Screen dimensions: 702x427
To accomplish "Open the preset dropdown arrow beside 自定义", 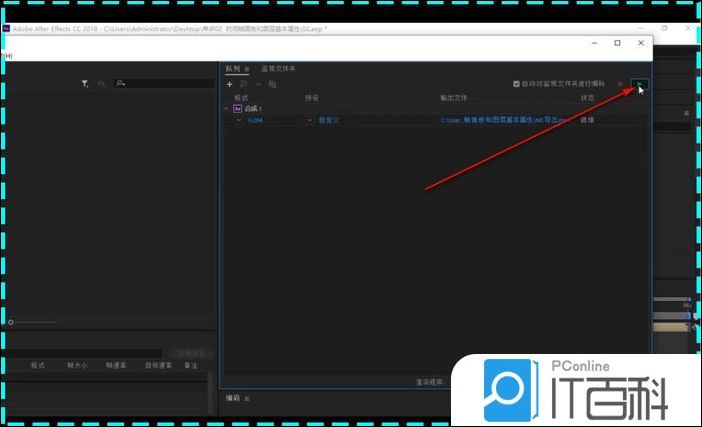I will (x=309, y=120).
